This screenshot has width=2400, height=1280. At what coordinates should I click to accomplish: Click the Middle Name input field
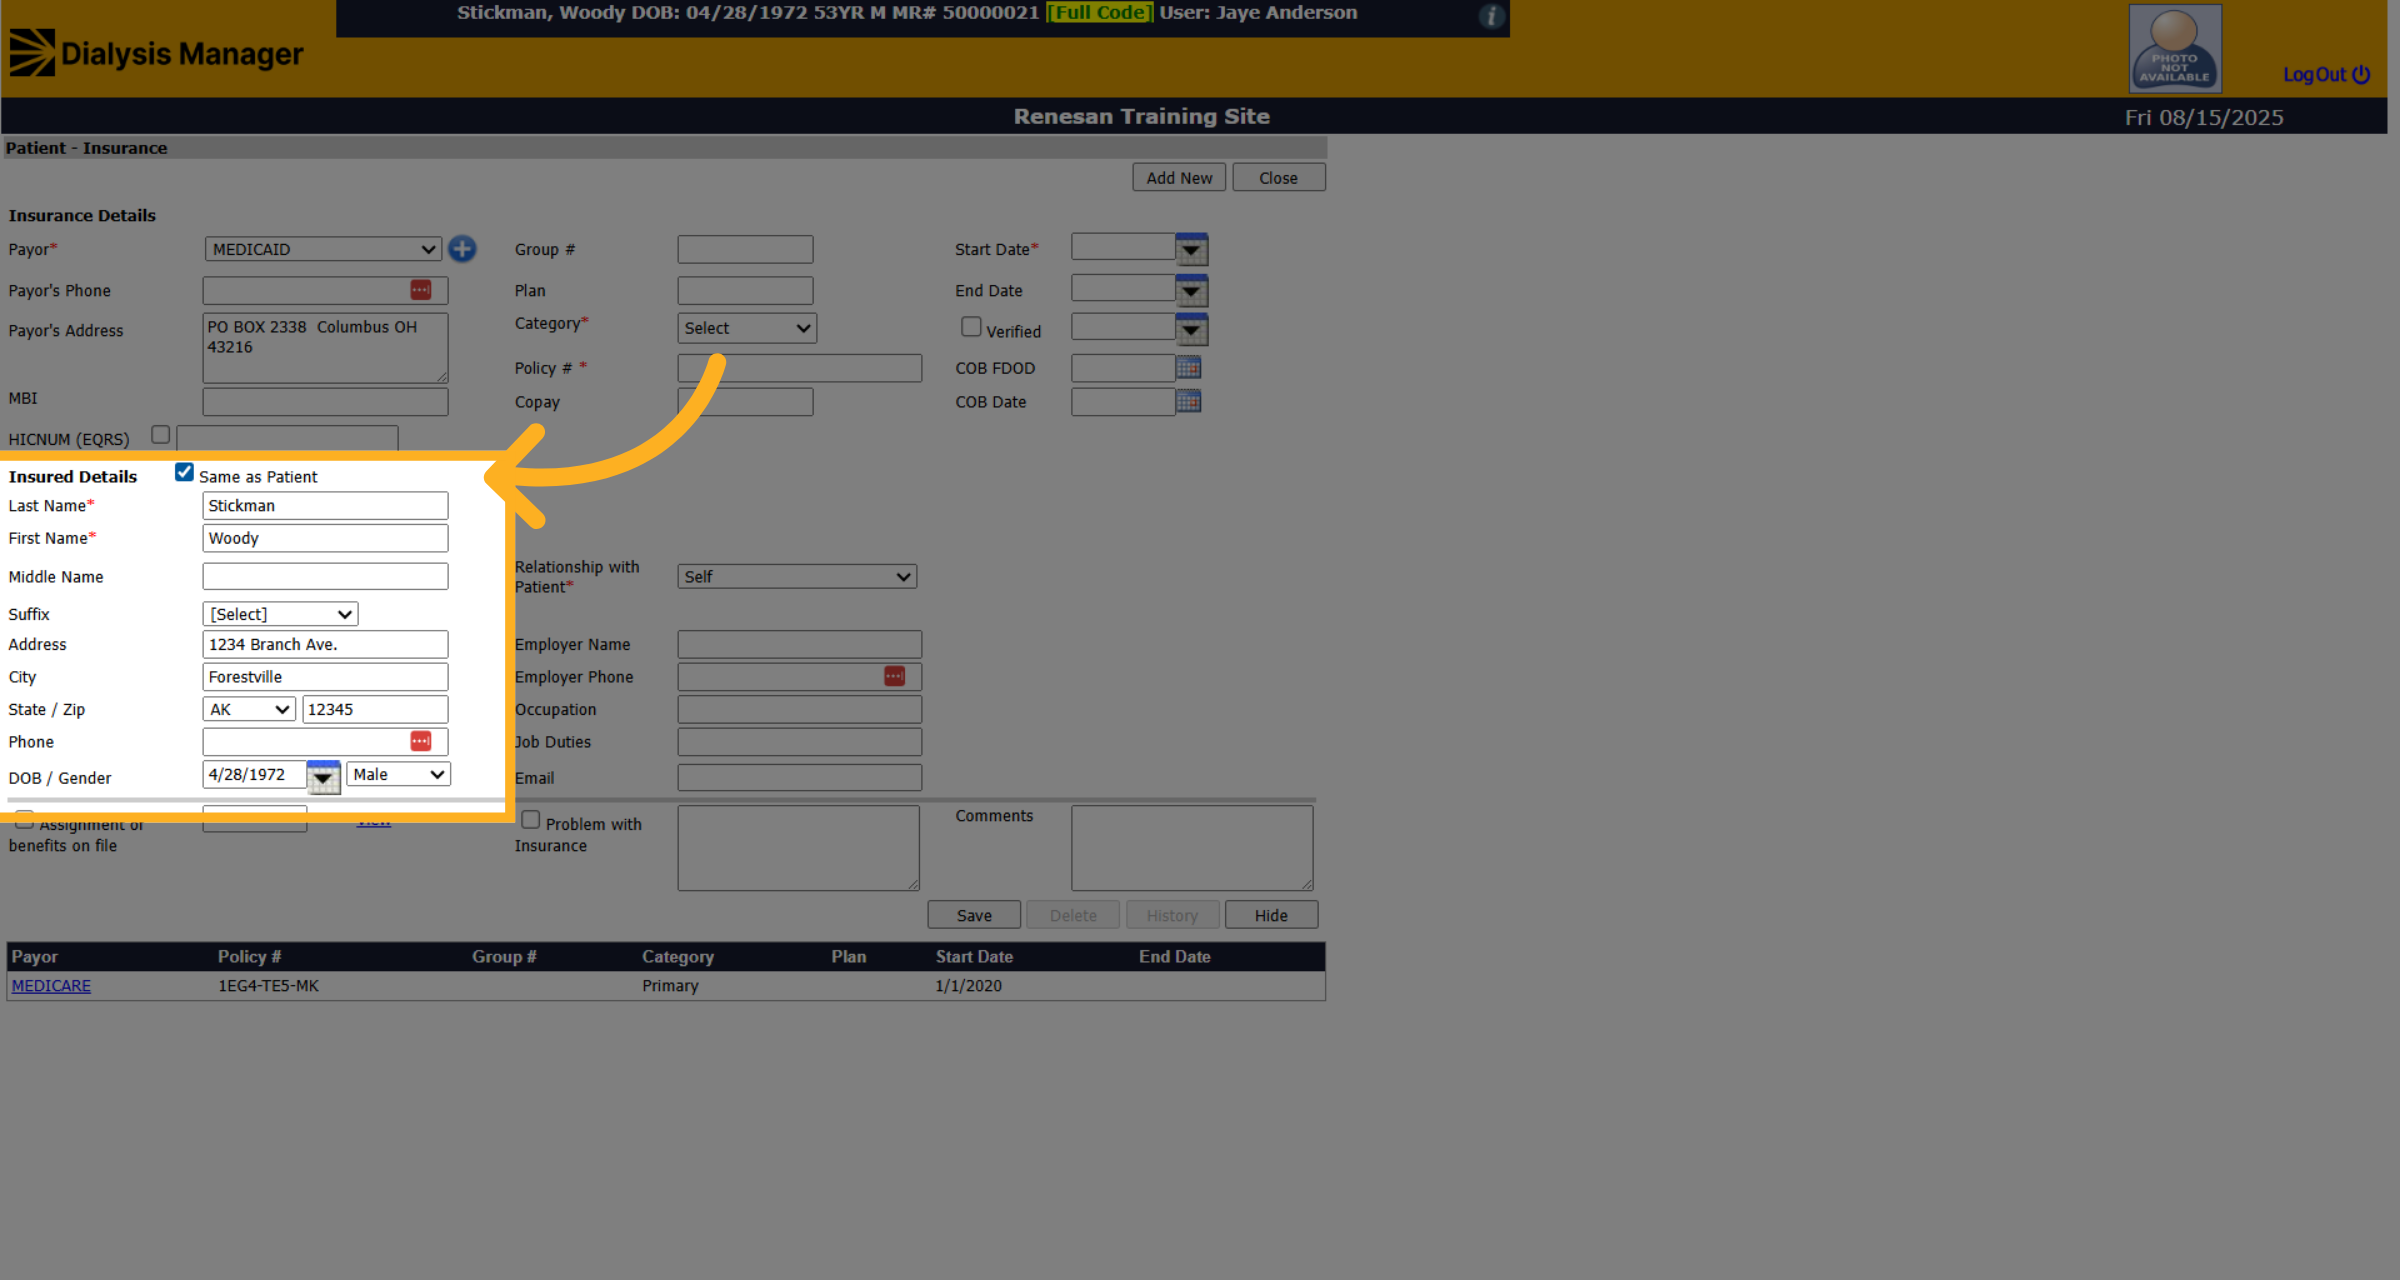tap(325, 576)
